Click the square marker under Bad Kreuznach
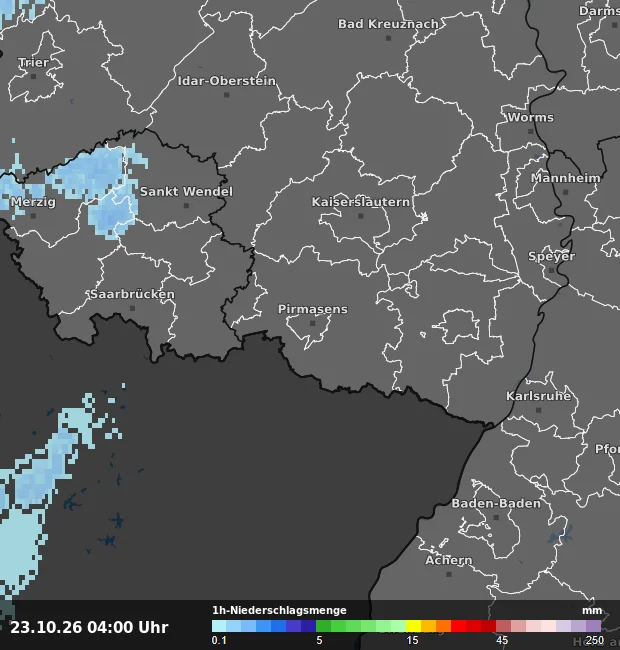Viewport: 620px width, 650px height. pyautogui.click(x=388, y=38)
